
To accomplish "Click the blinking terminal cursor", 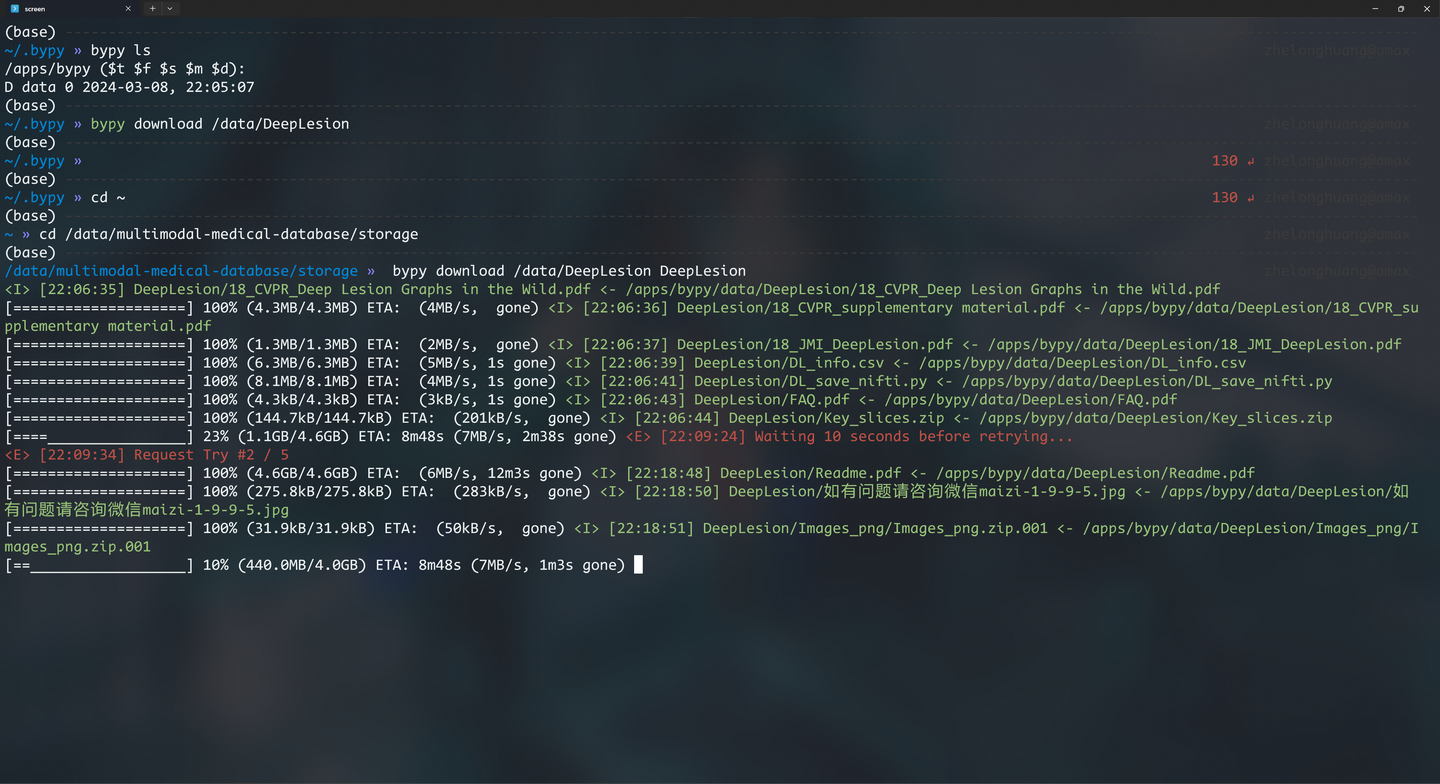I will (x=637, y=565).
